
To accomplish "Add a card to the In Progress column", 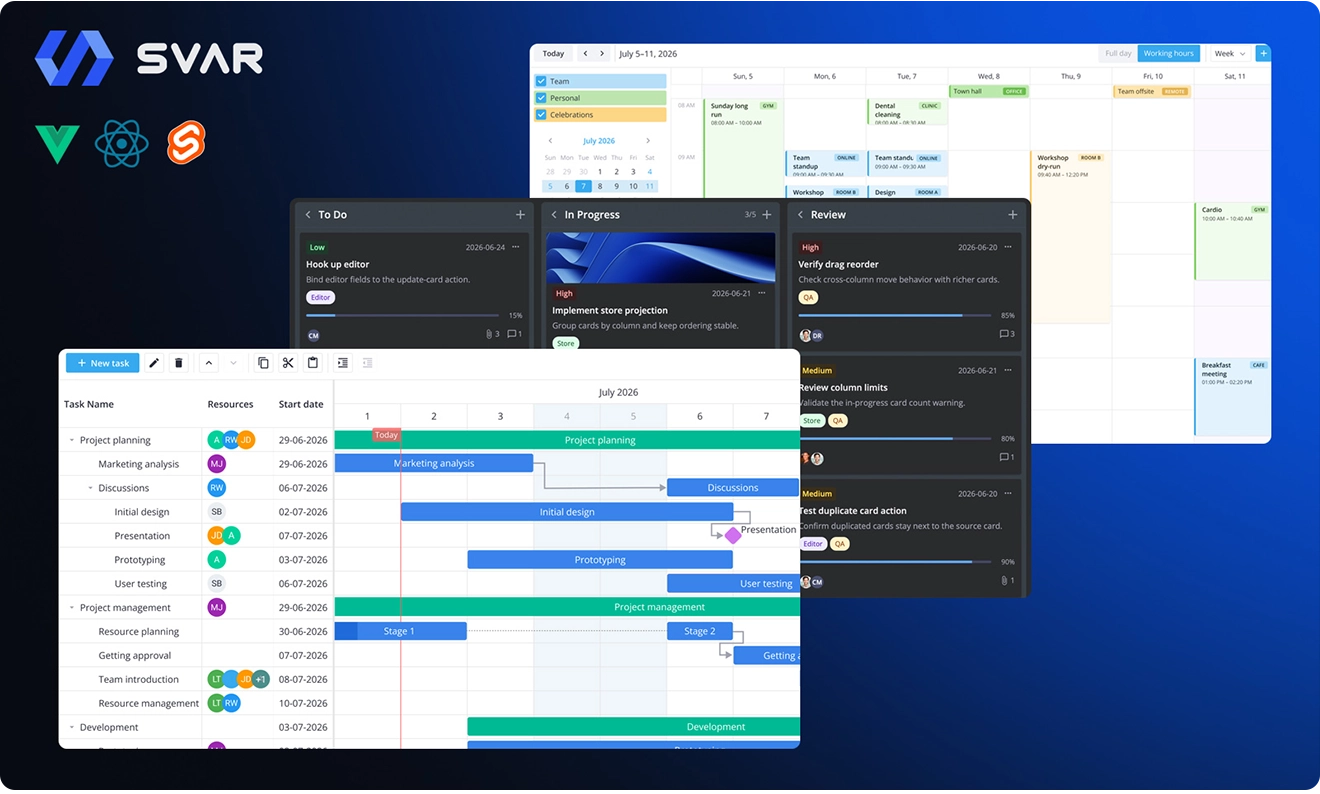I will [x=767, y=215].
